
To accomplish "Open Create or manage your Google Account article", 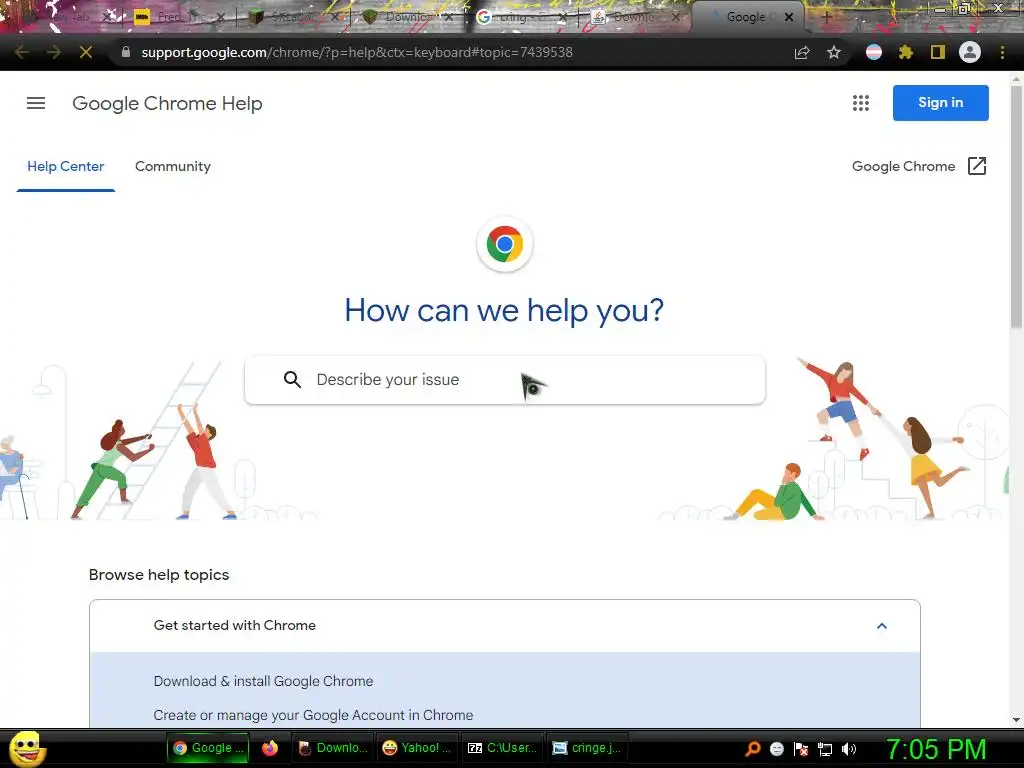I will (x=313, y=715).
